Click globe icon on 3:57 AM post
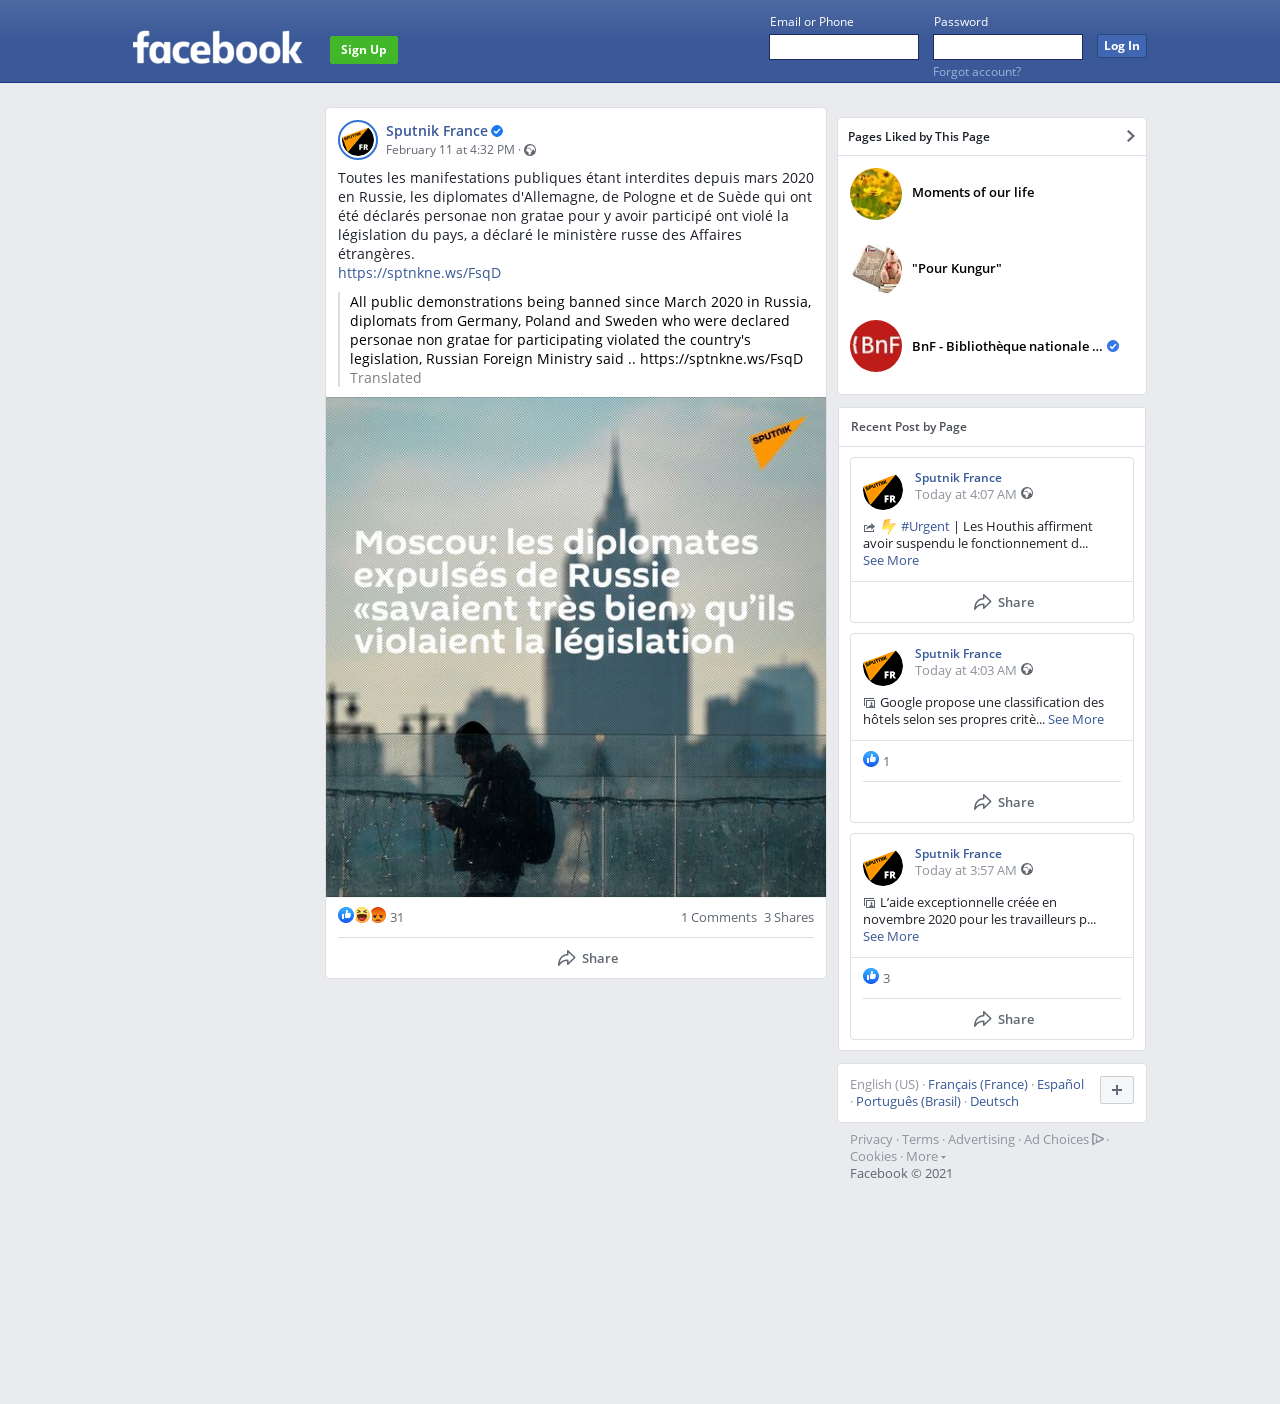This screenshot has width=1280, height=1404. pyautogui.click(x=1027, y=869)
